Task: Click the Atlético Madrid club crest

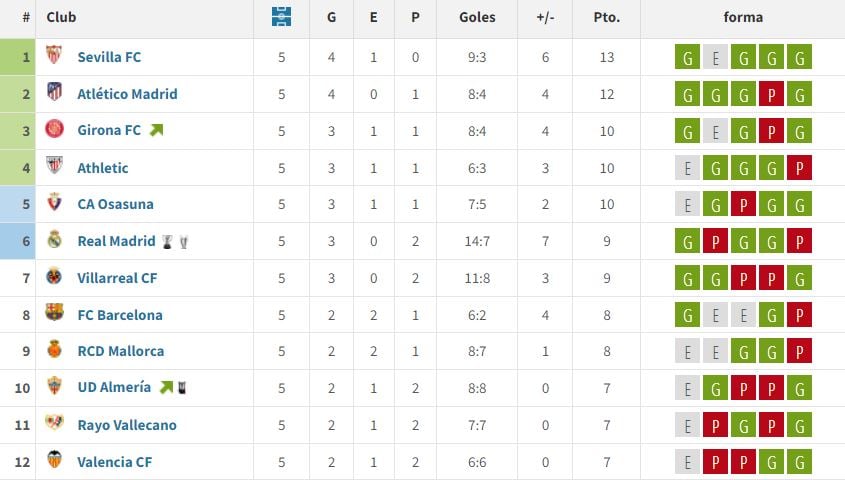Action: click(54, 94)
